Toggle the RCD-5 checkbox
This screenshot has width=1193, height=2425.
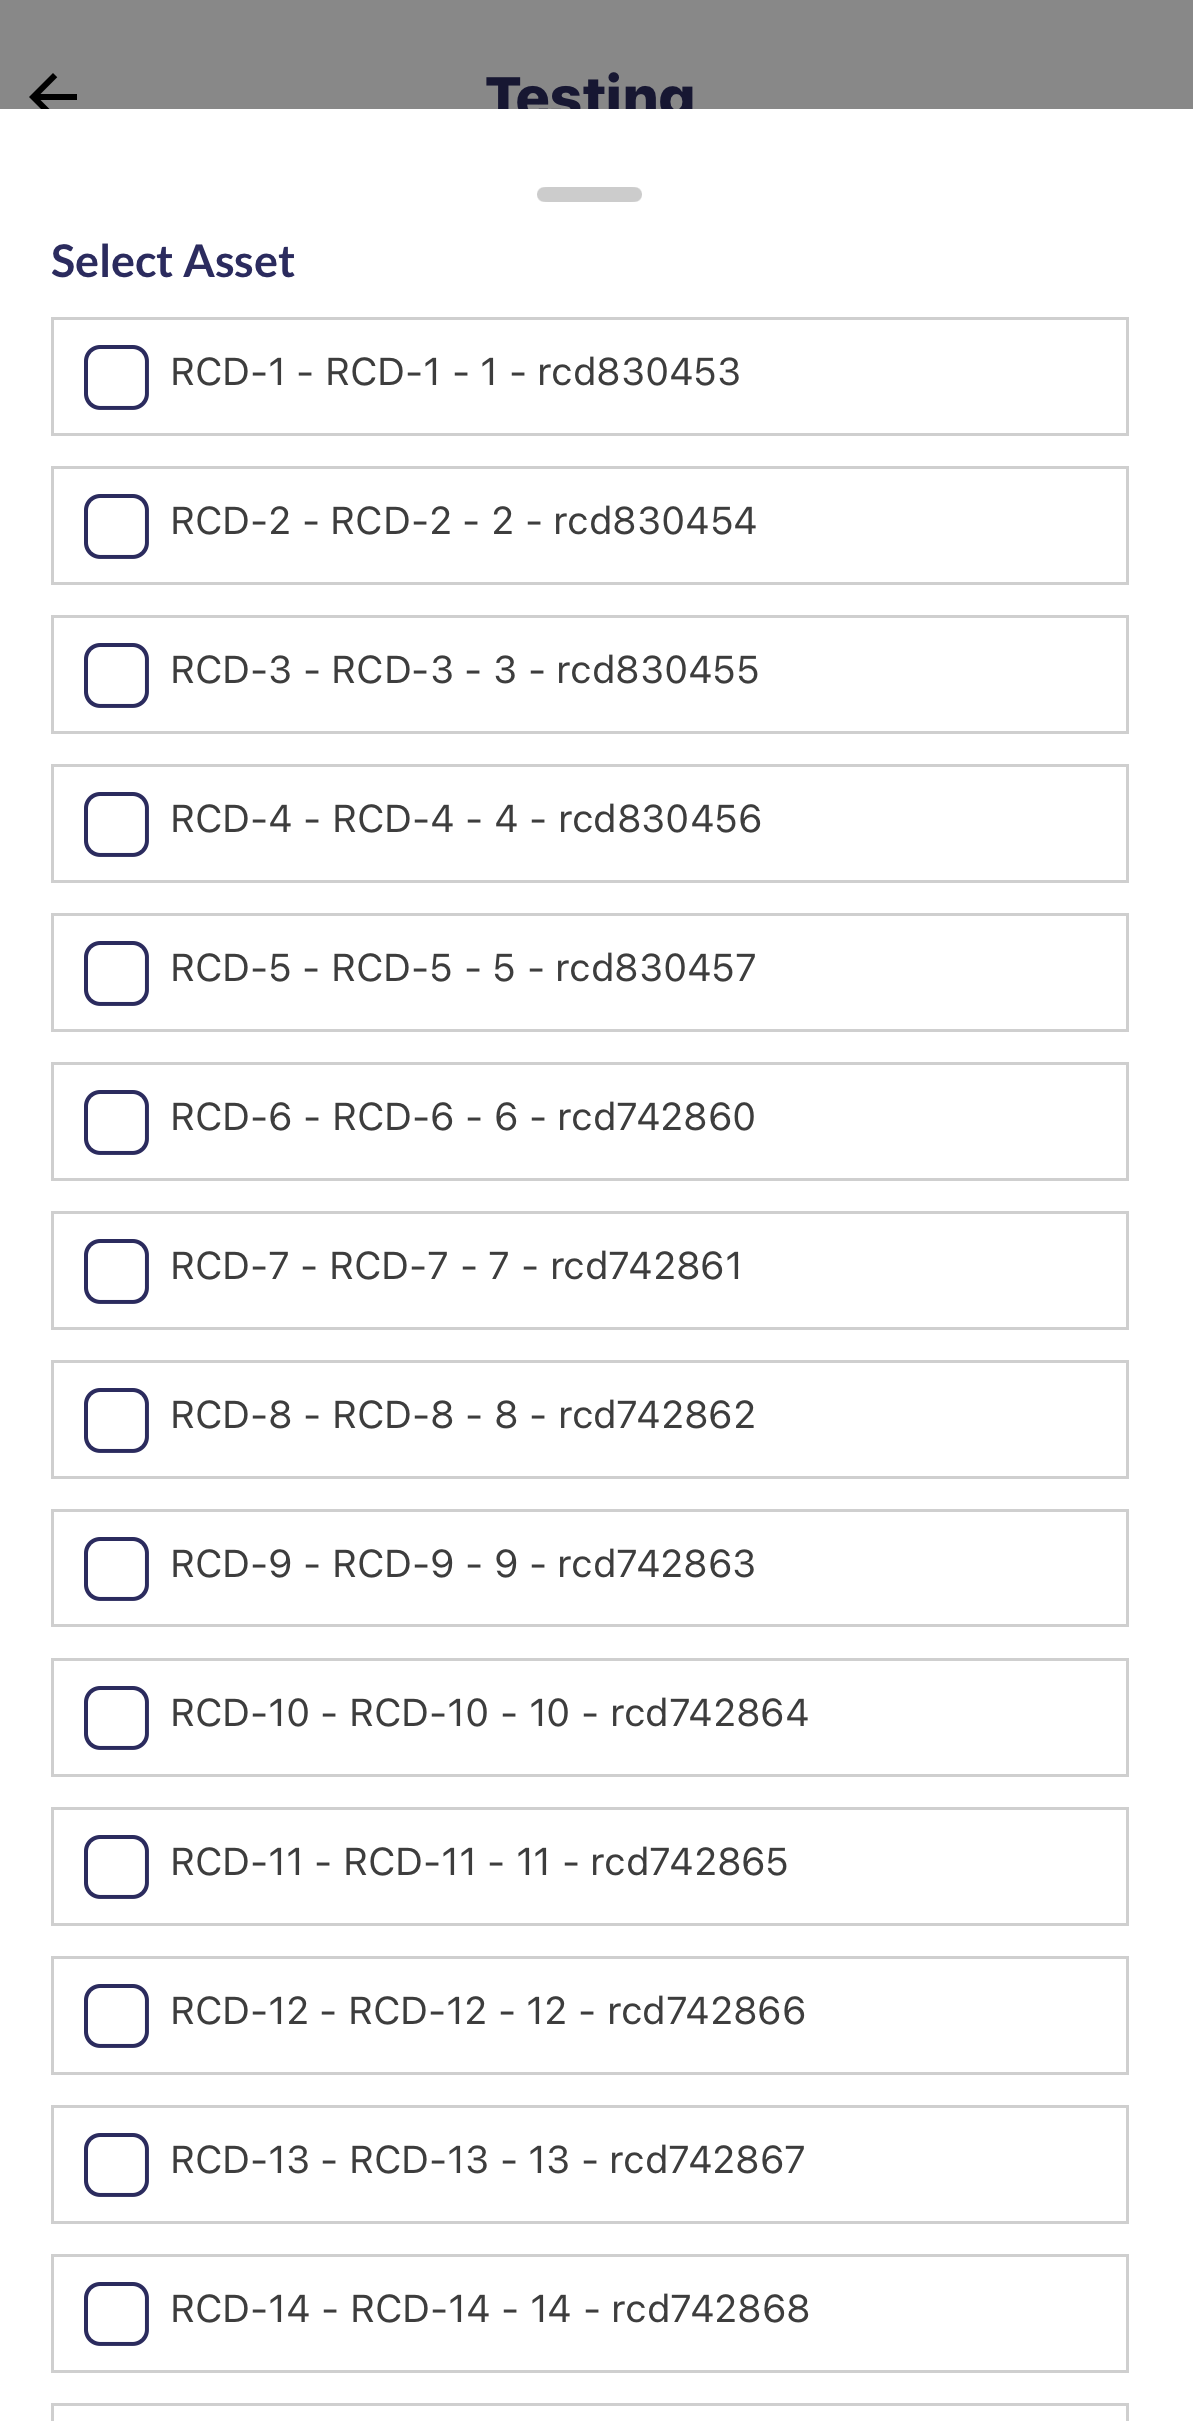click(x=116, y=973)
